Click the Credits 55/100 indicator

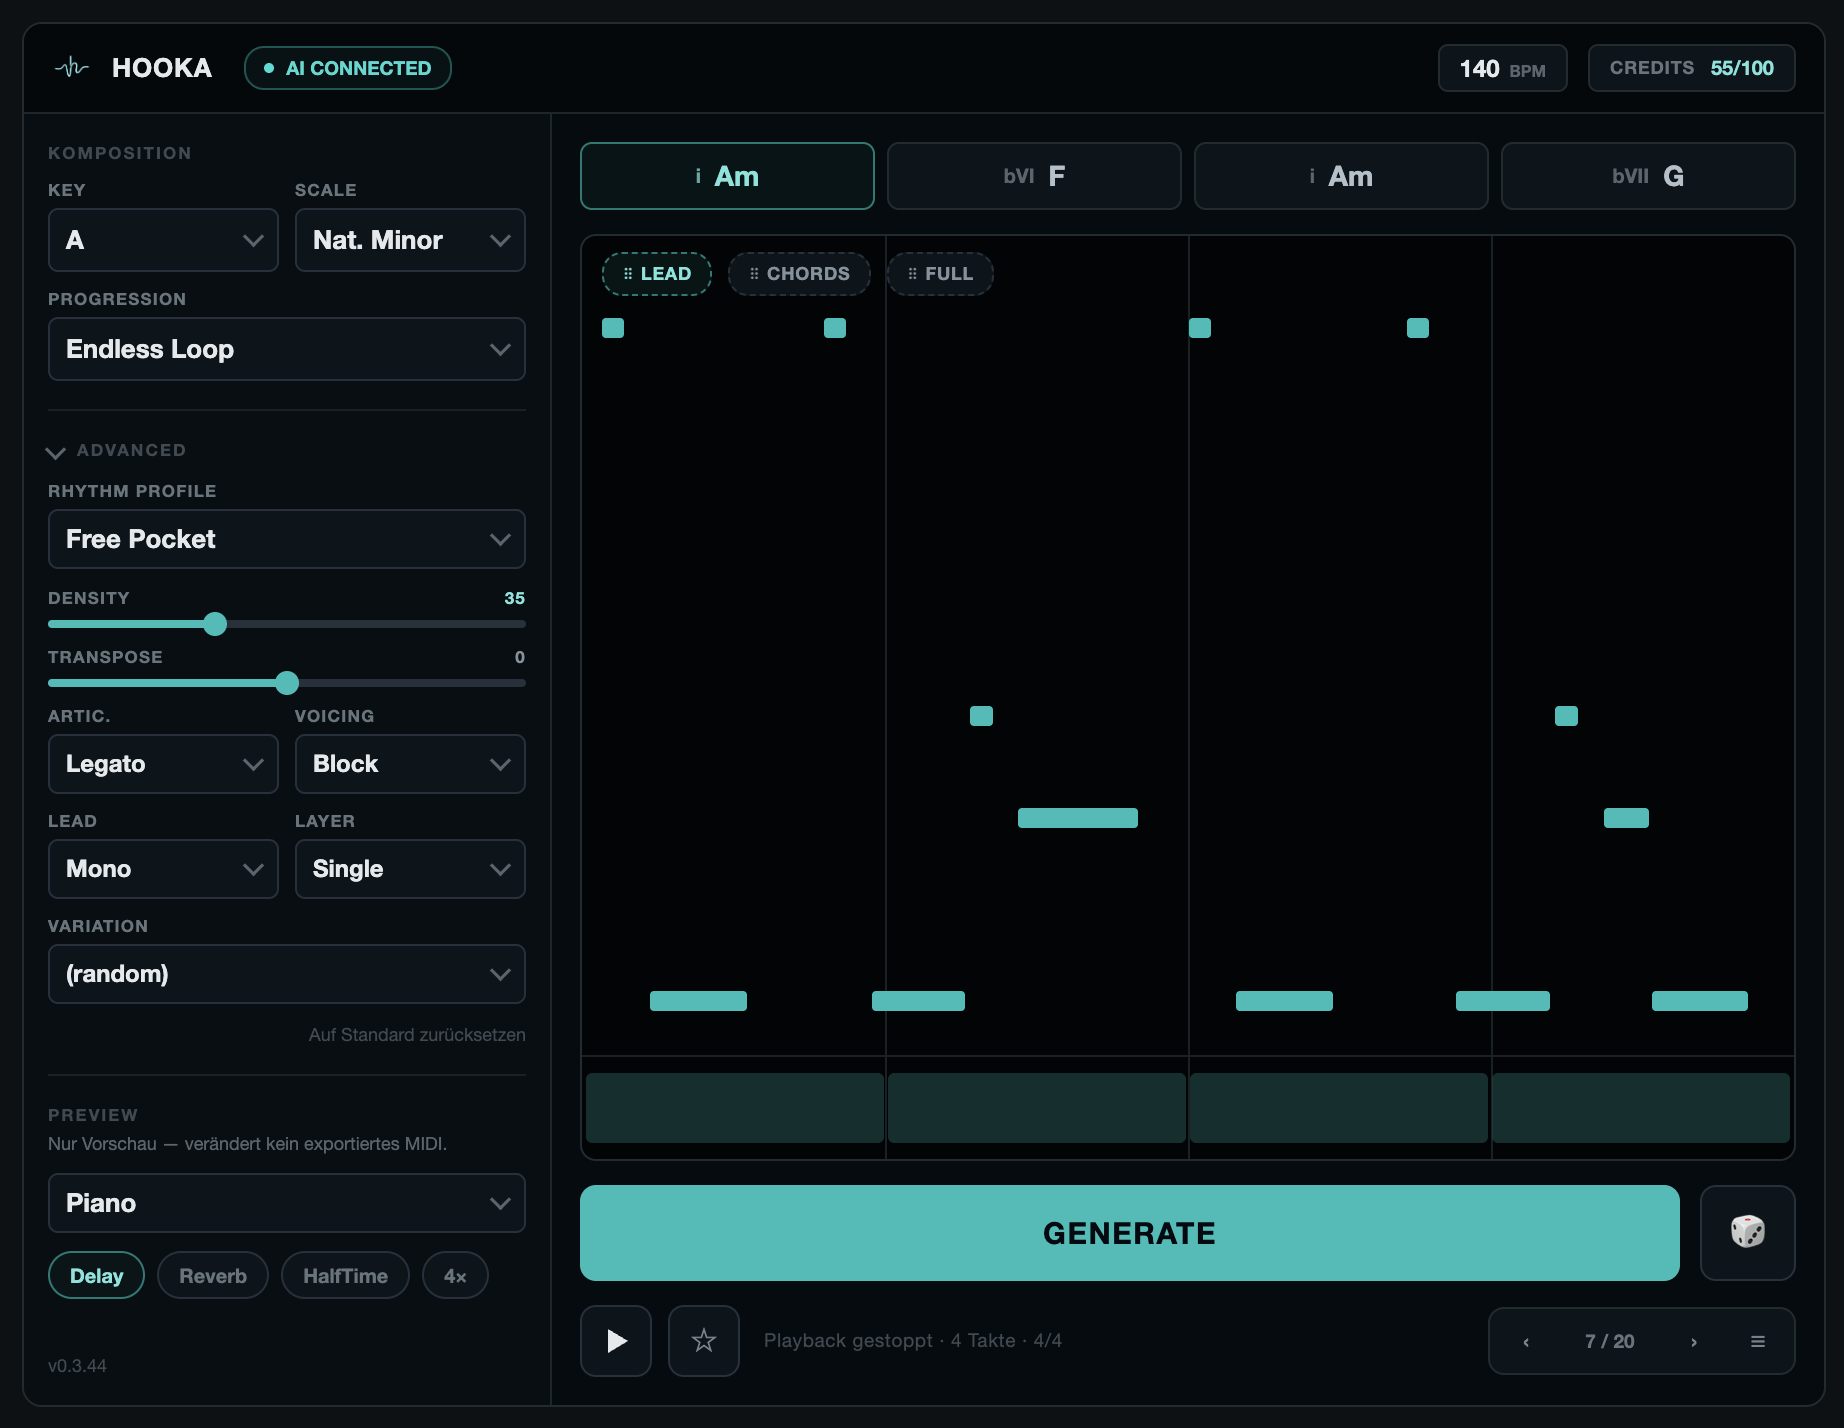point(1692,68)
